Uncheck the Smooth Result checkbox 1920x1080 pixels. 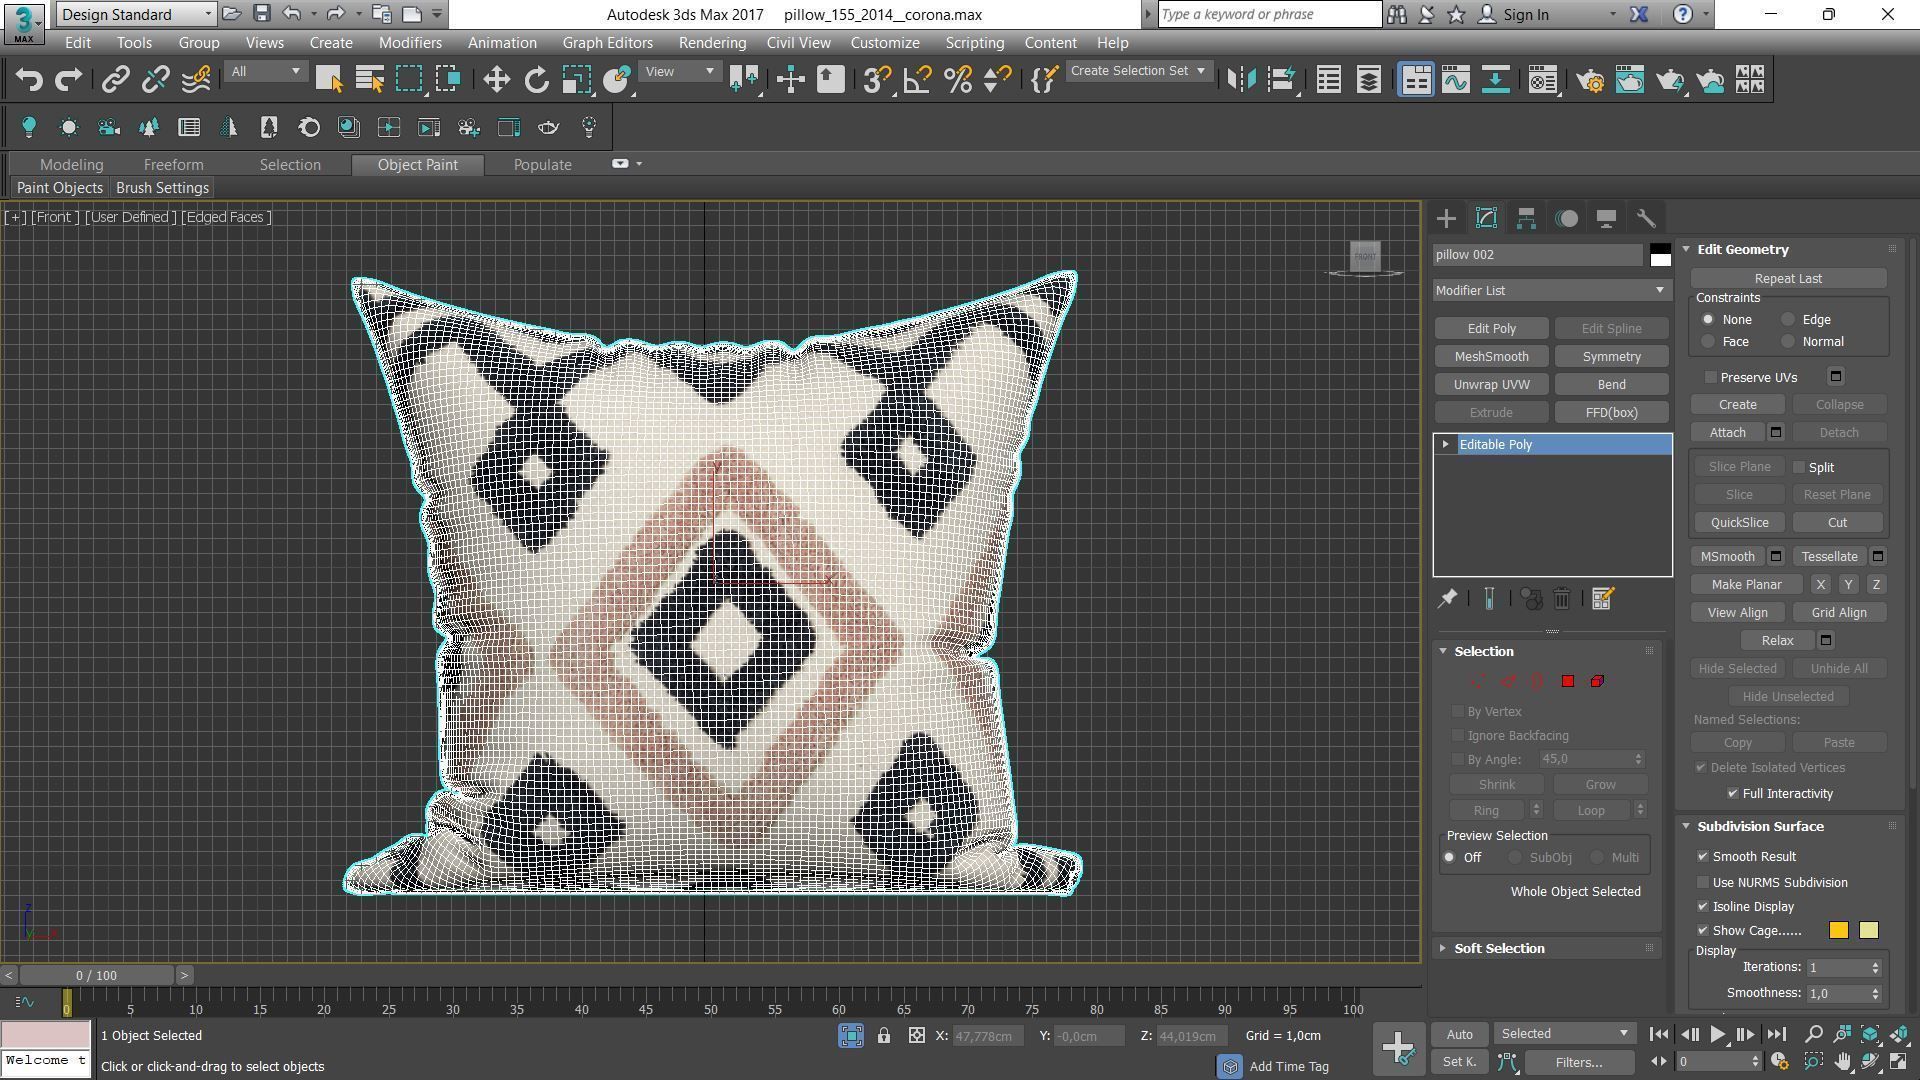(1703, 857)
